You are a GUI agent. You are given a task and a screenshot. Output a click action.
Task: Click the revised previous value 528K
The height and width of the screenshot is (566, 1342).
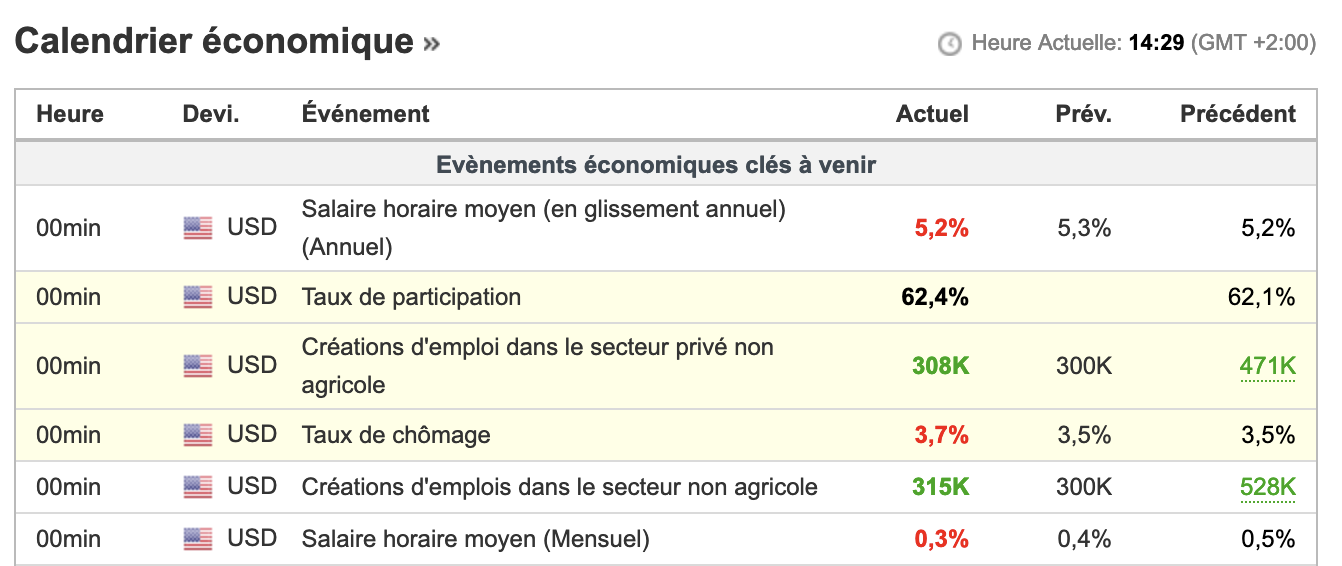tap(1267, 487)
